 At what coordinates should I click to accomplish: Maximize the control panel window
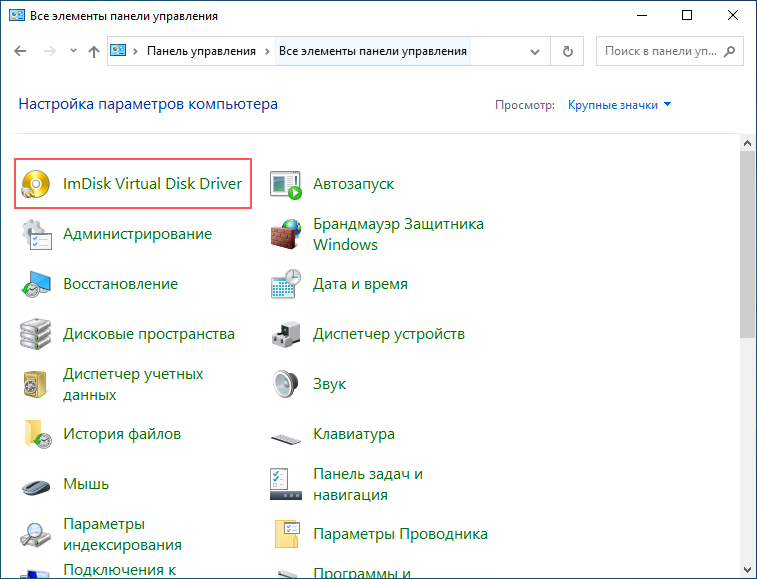[x=687, y=15]
